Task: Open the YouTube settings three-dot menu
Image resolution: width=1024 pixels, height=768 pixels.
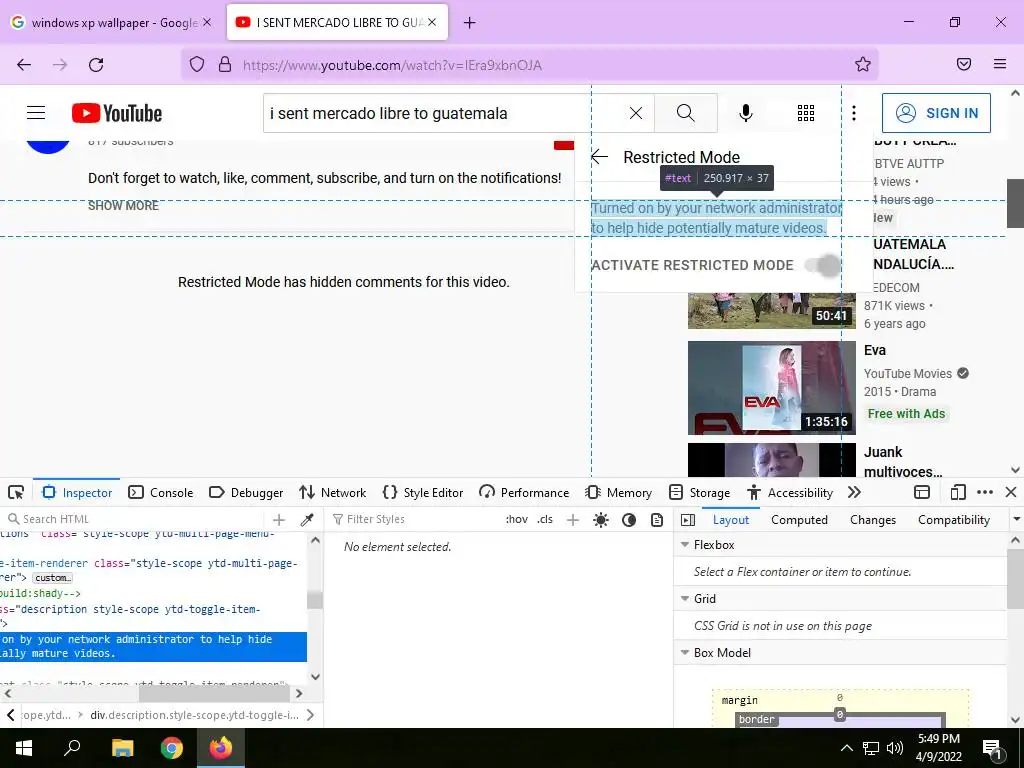Action: [854, 113]
